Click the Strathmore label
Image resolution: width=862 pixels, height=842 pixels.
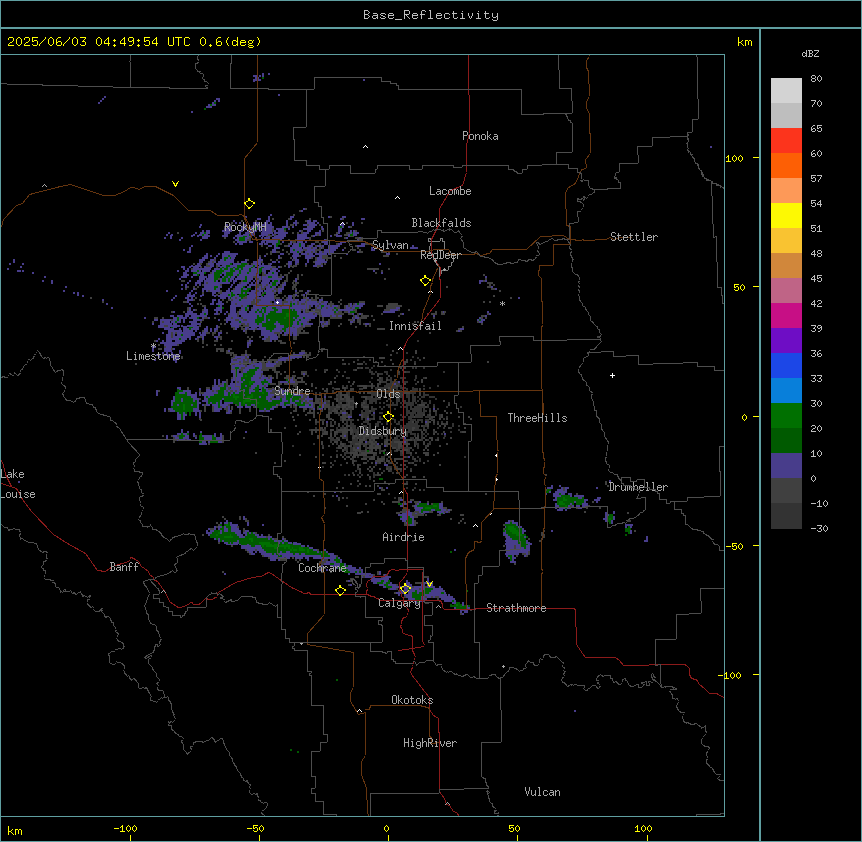pyautogui.click(x=516, y=608)
